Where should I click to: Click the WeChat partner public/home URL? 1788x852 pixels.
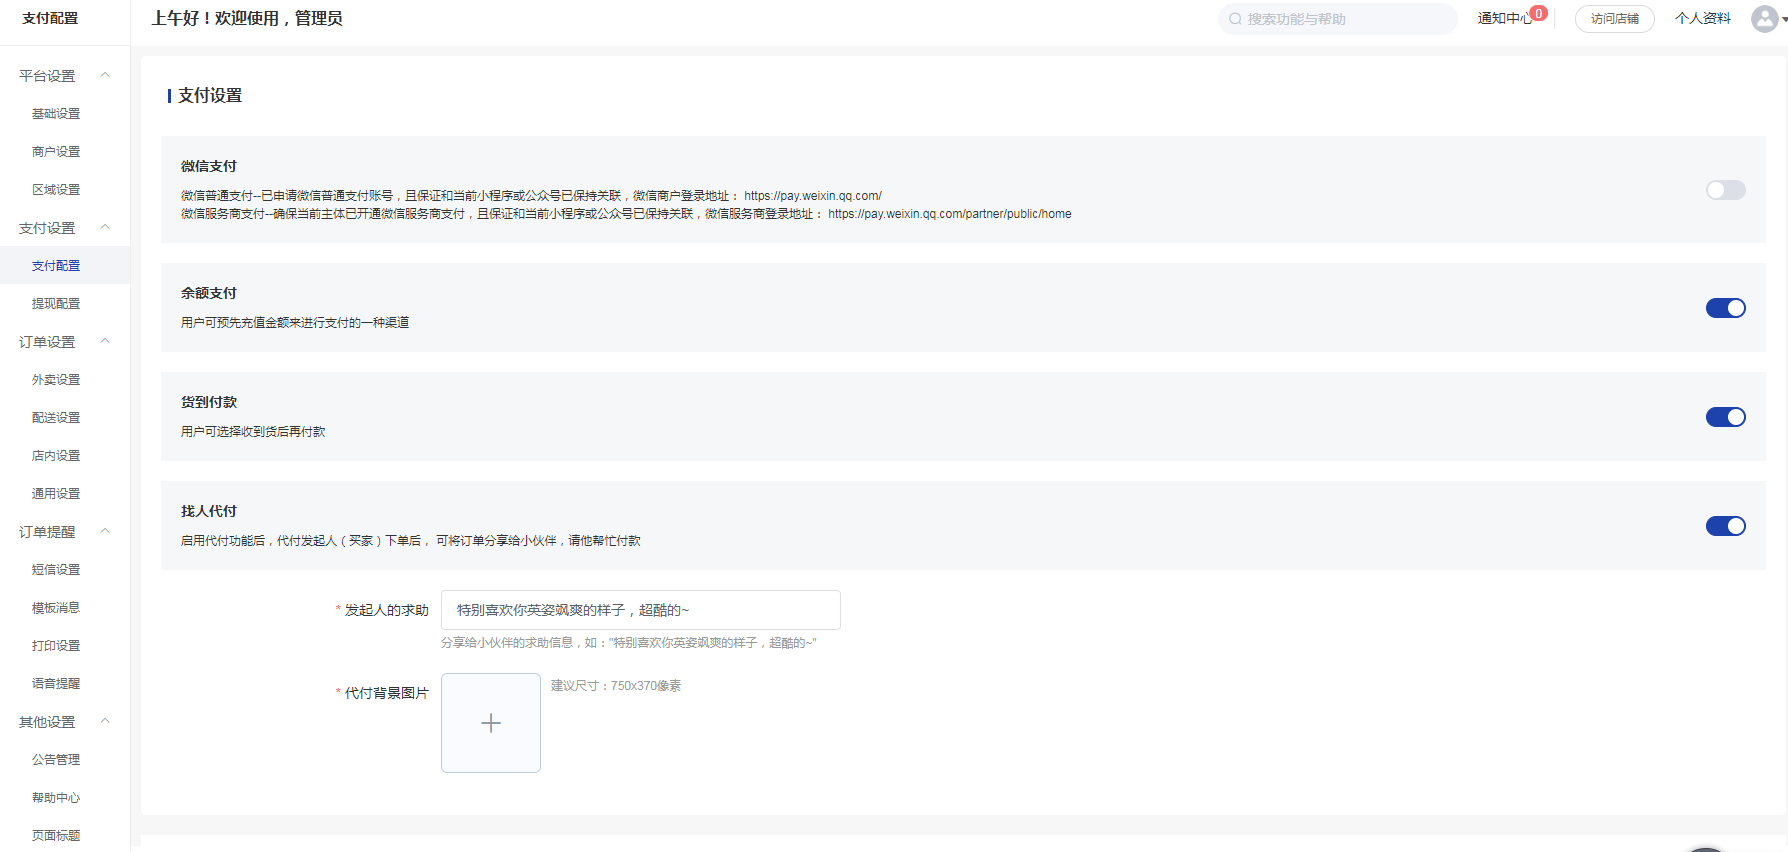(x=950, y=214)
